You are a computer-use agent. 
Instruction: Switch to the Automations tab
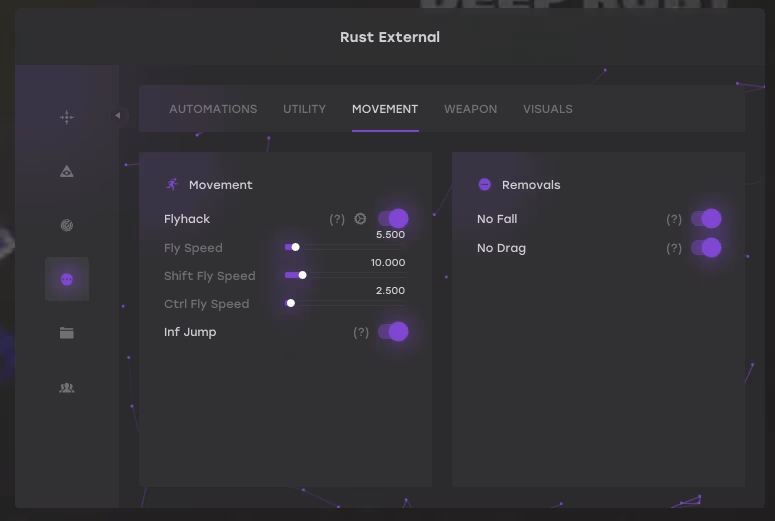[213, 109]
